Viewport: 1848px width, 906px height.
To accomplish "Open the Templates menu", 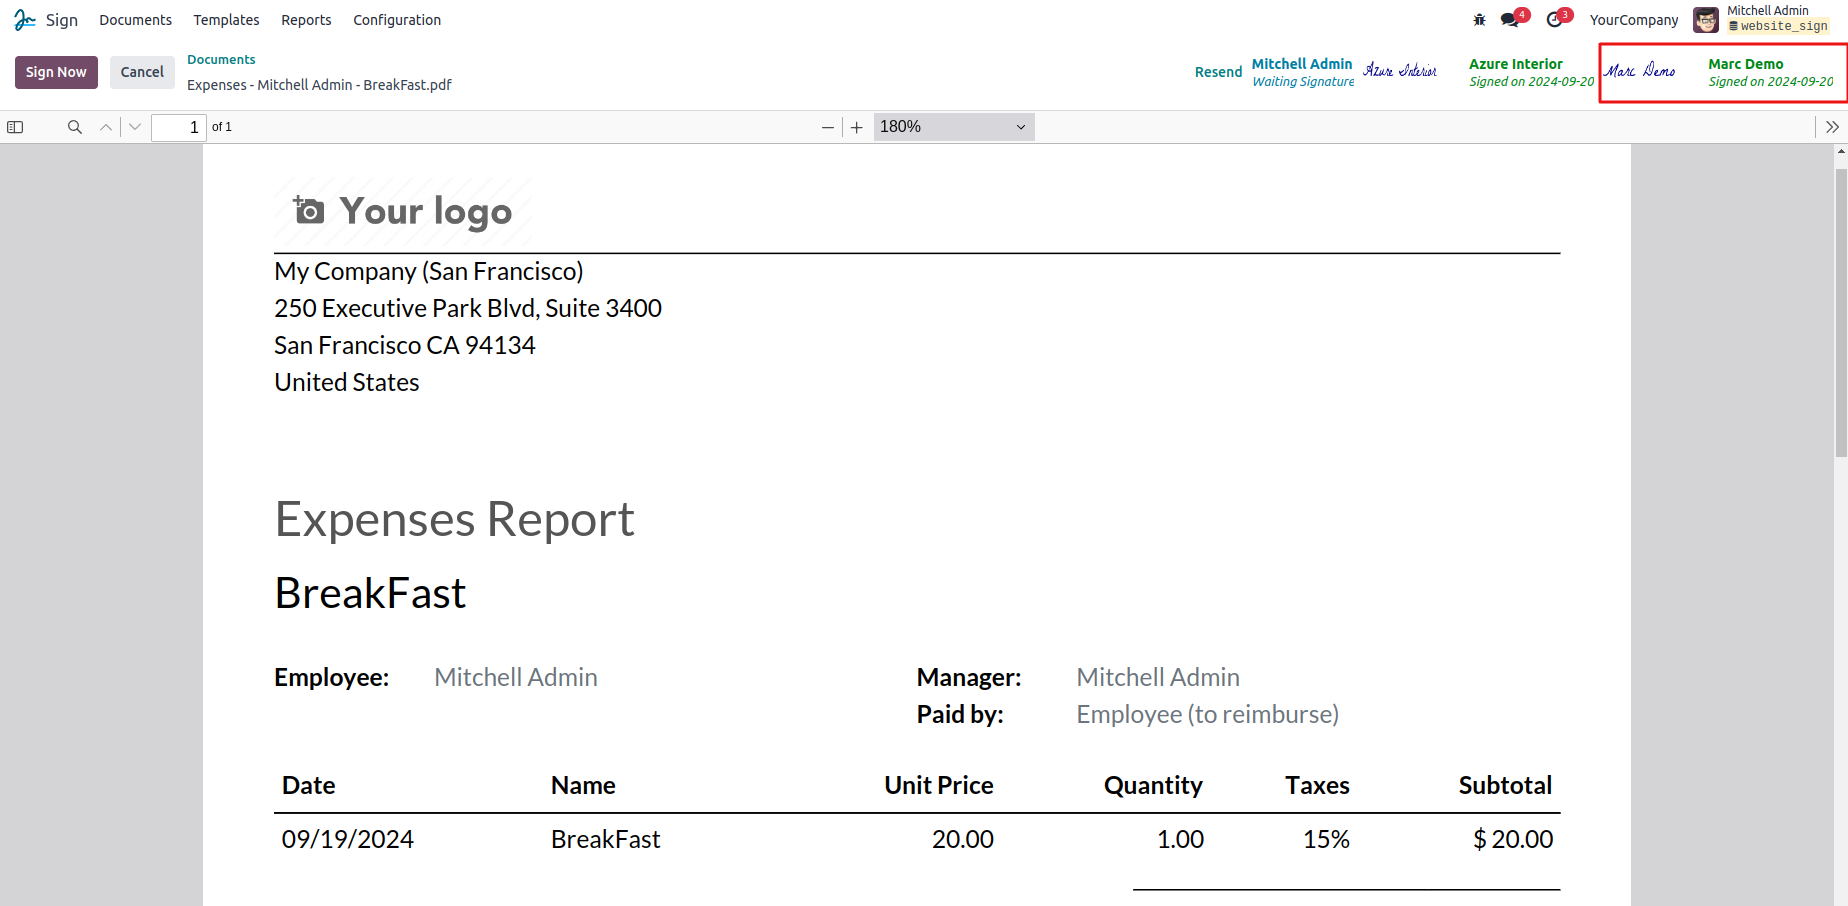I will 226,20.
